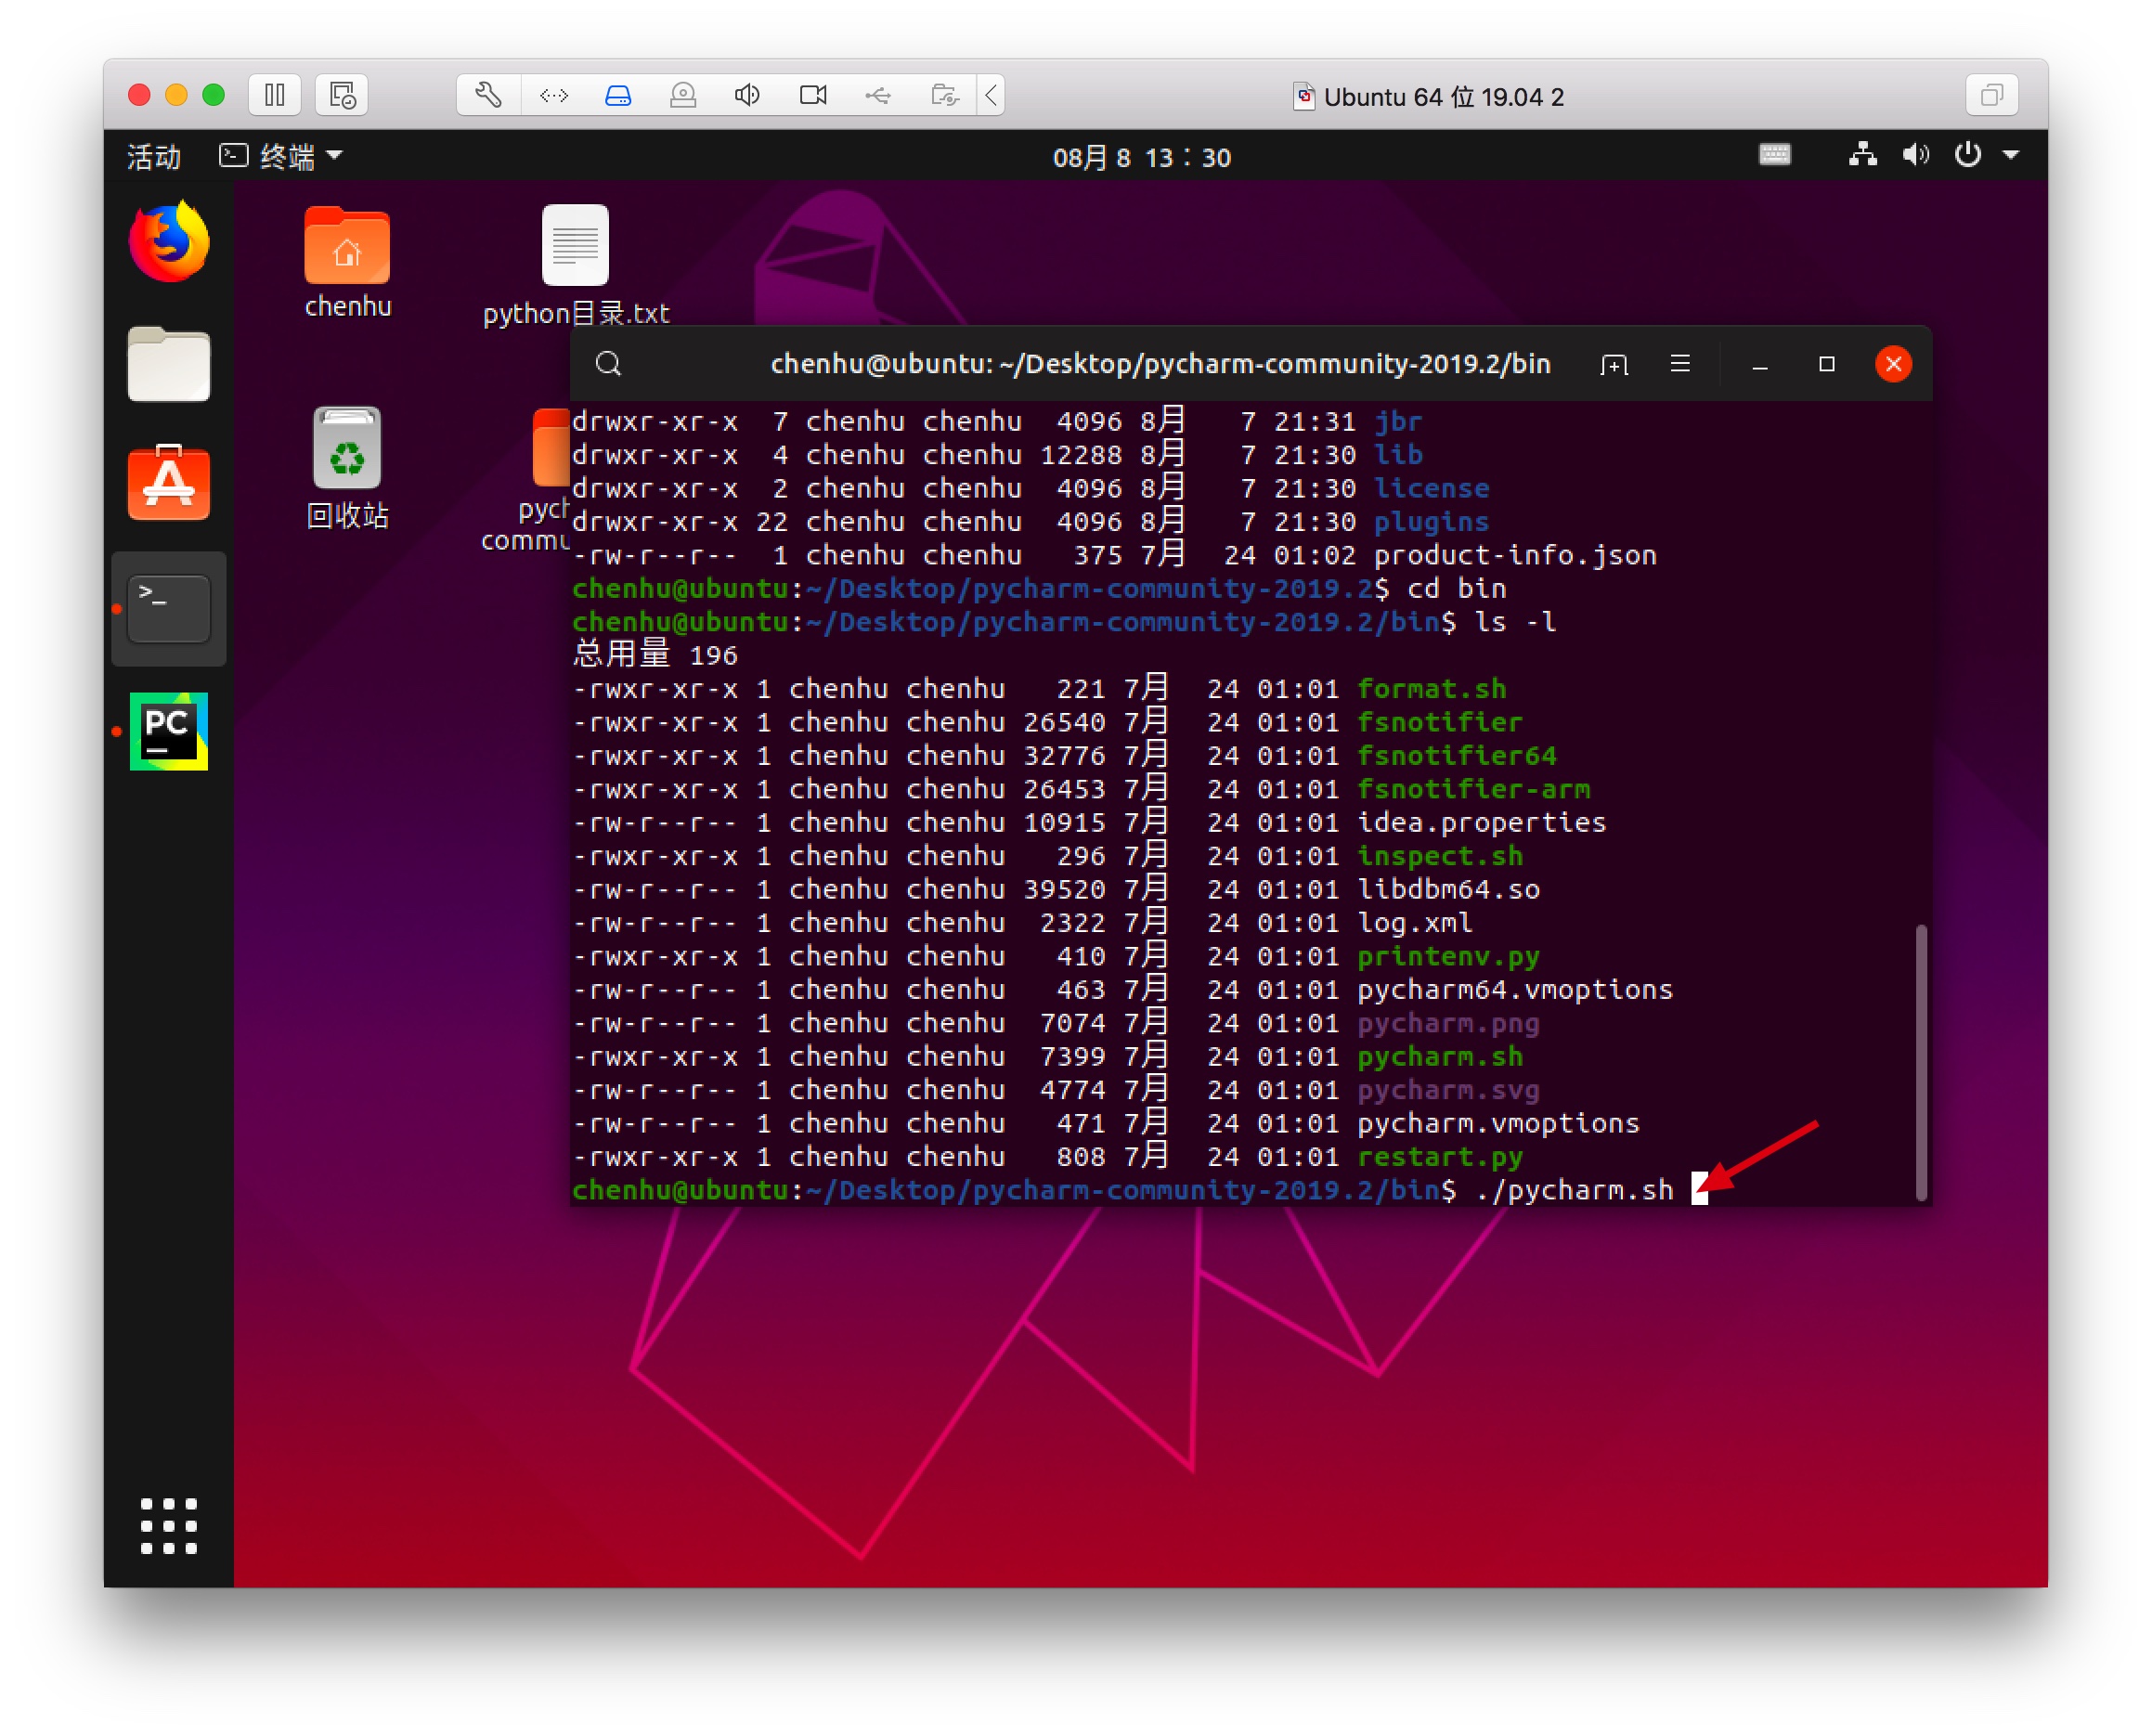Click the resize arrows icon in VMware toolbar
Viewport: 2152px width, 1736px height.
(553, 95)
